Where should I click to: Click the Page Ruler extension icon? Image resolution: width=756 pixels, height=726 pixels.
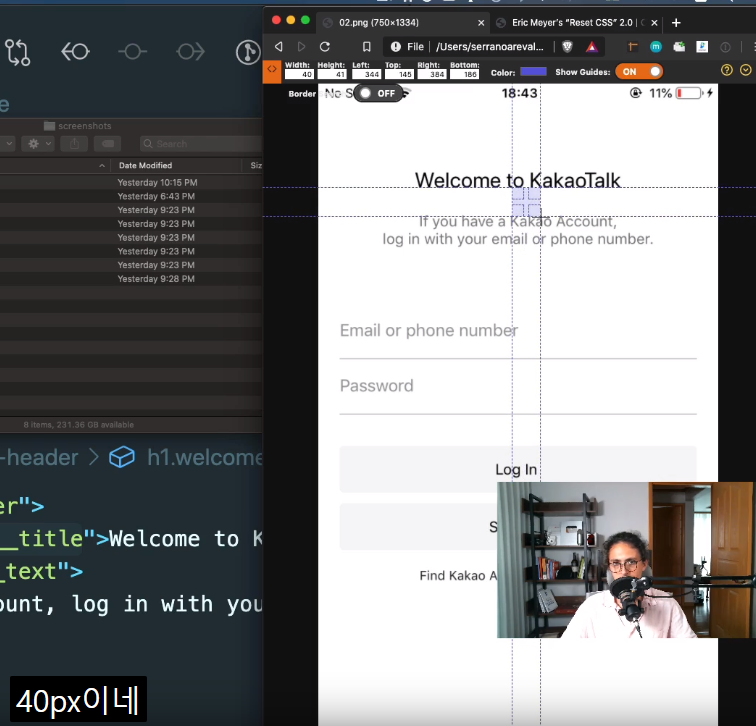(x=633, y=46)
